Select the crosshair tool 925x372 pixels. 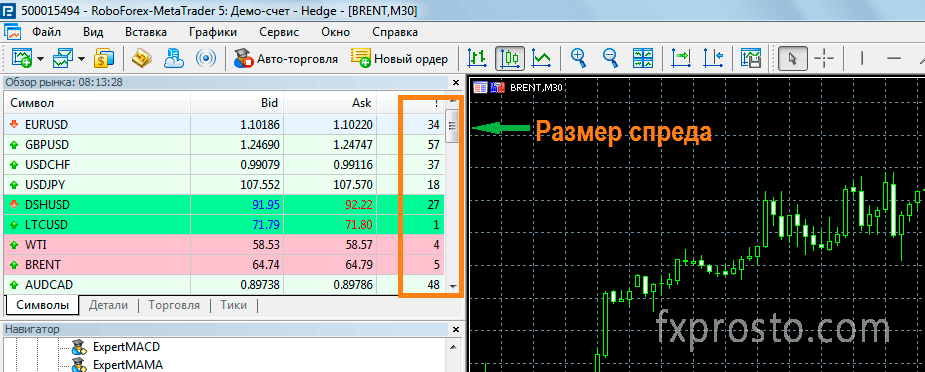click(x=824, y=58)
